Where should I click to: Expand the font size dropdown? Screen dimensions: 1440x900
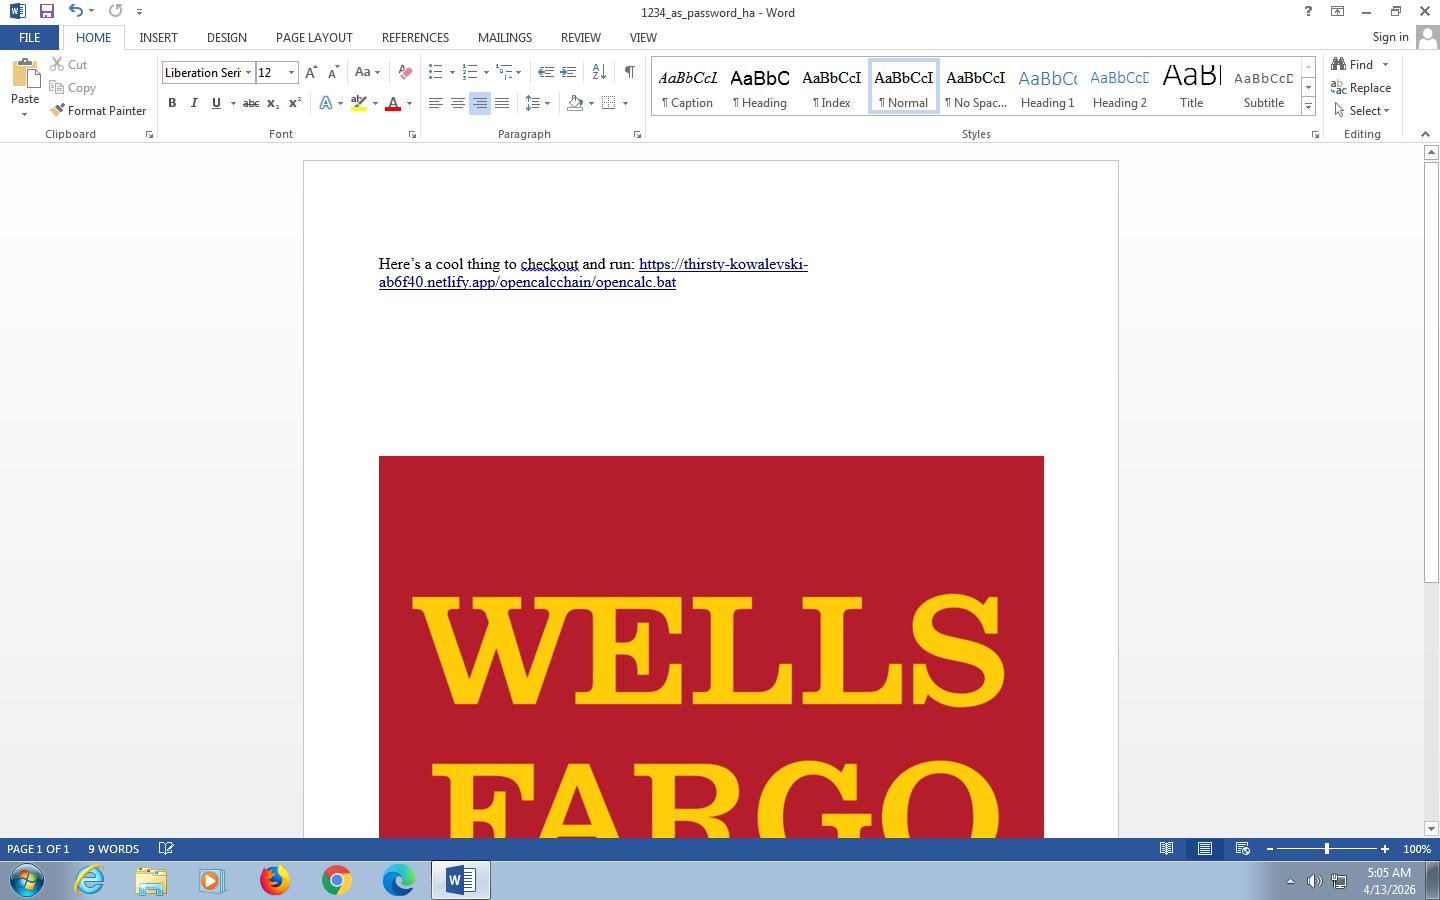[291, 72]
